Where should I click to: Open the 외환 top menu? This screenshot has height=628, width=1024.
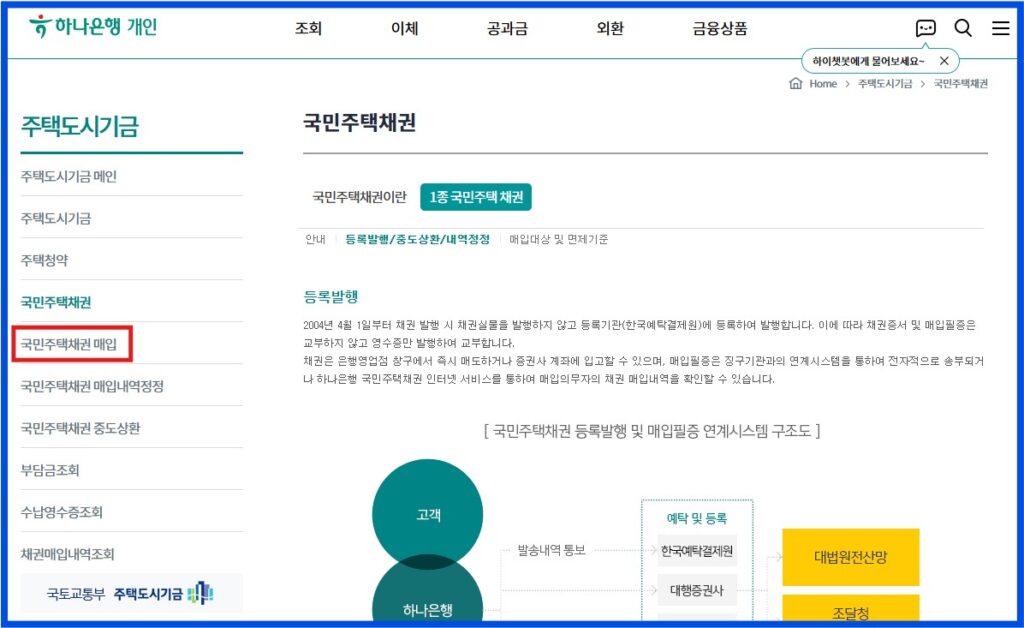point(610,29)
